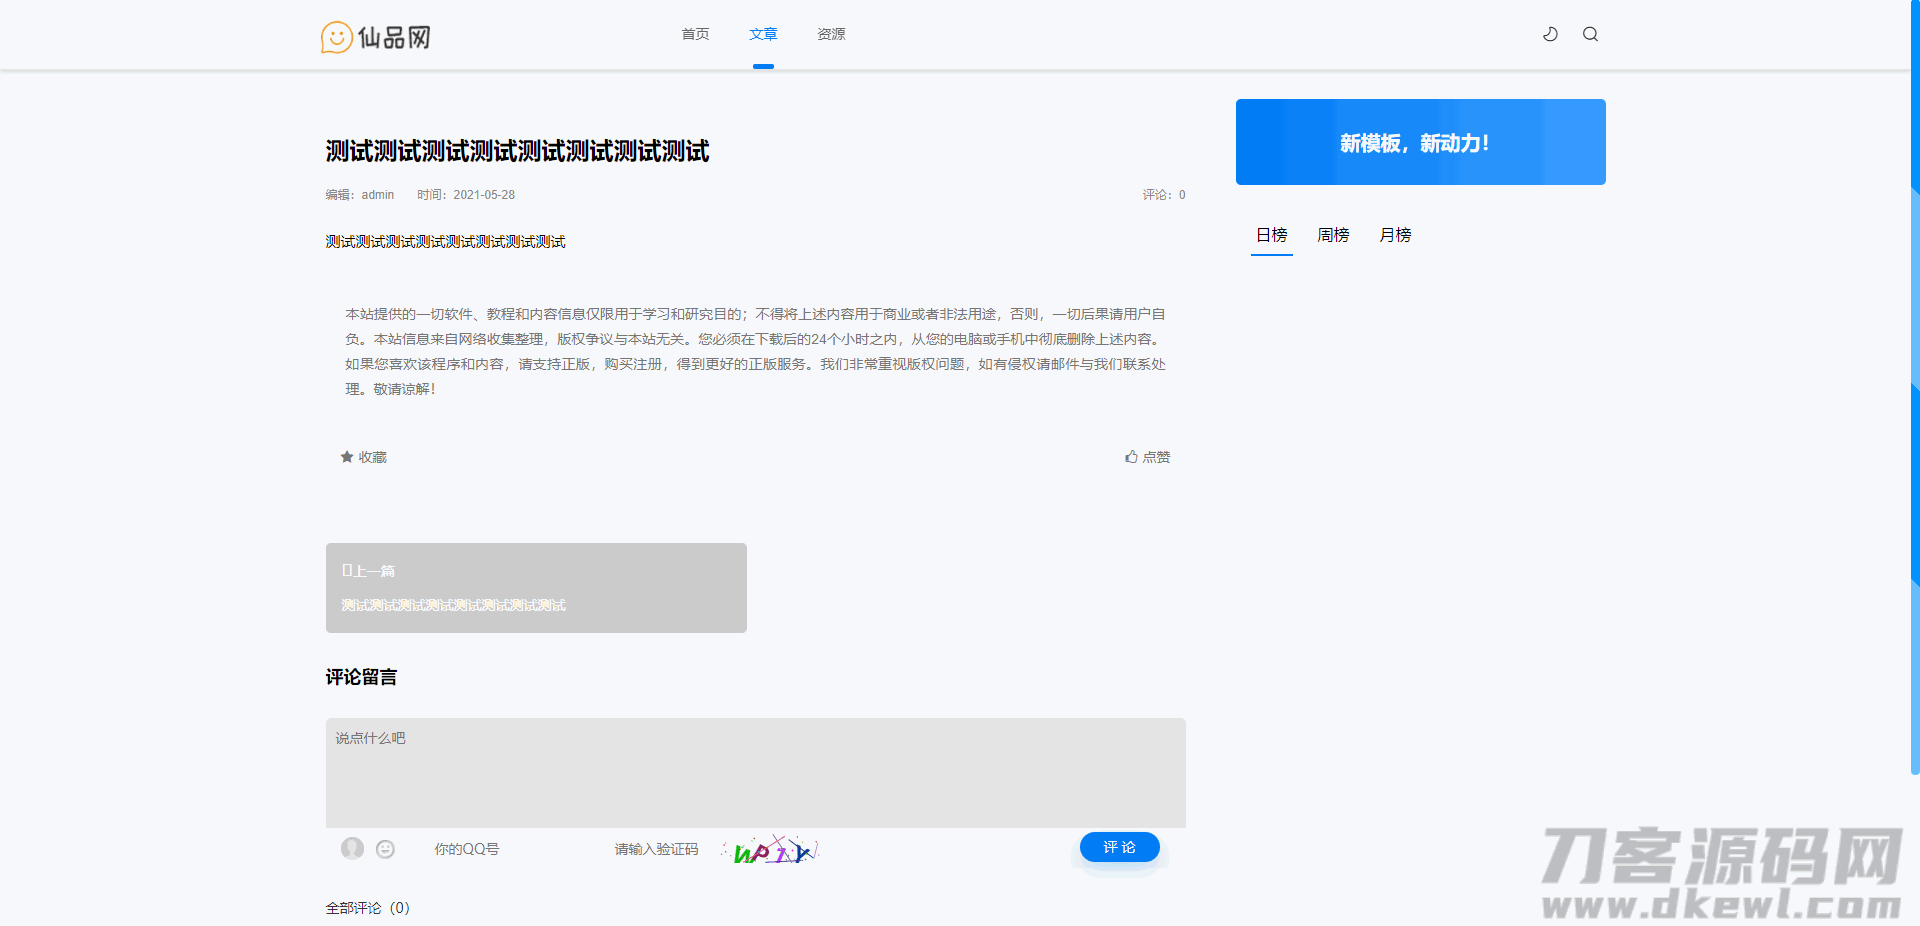Open 资源 navigation menu item

click(x=831, y=34)
